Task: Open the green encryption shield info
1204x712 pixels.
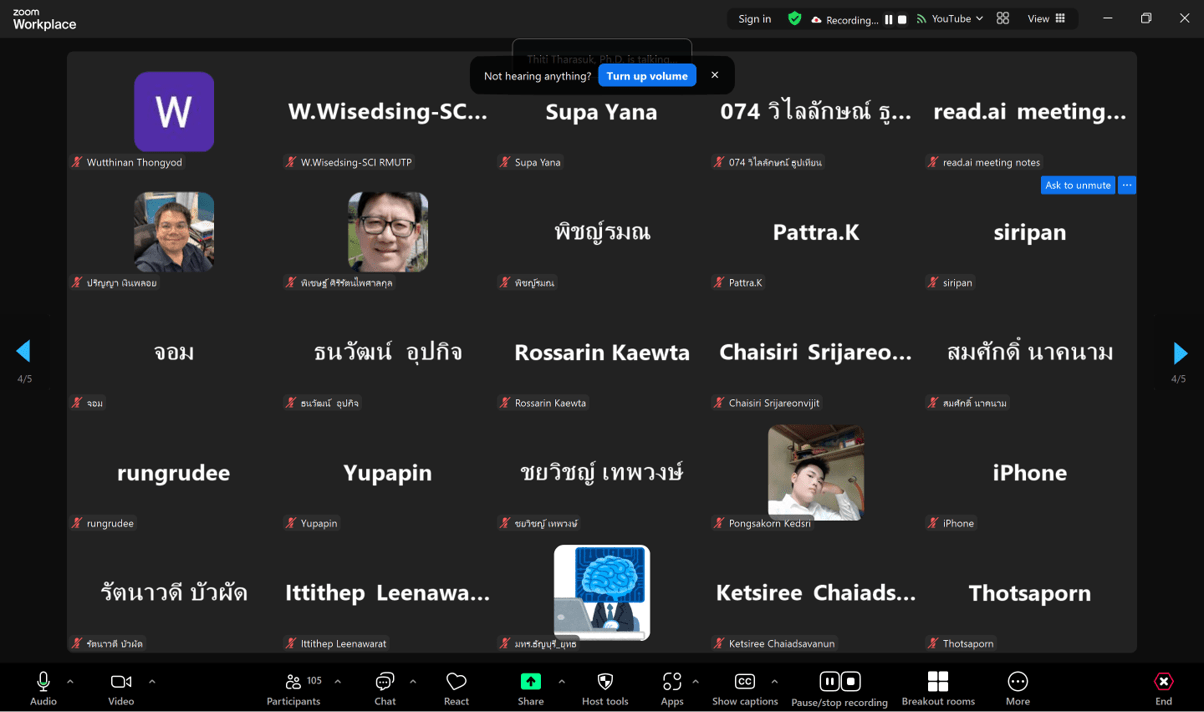Action: coord(795,19)
